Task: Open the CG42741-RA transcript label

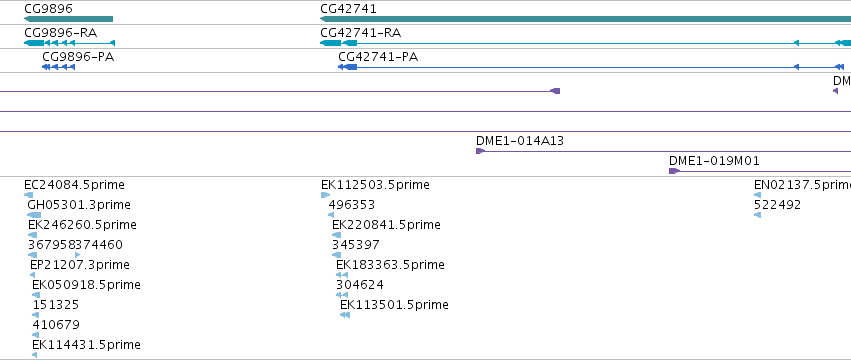Action: pos(360,33)
